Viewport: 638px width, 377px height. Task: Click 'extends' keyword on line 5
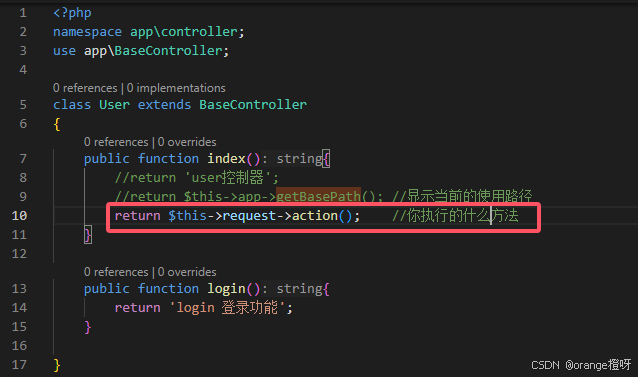pos(164,105)
